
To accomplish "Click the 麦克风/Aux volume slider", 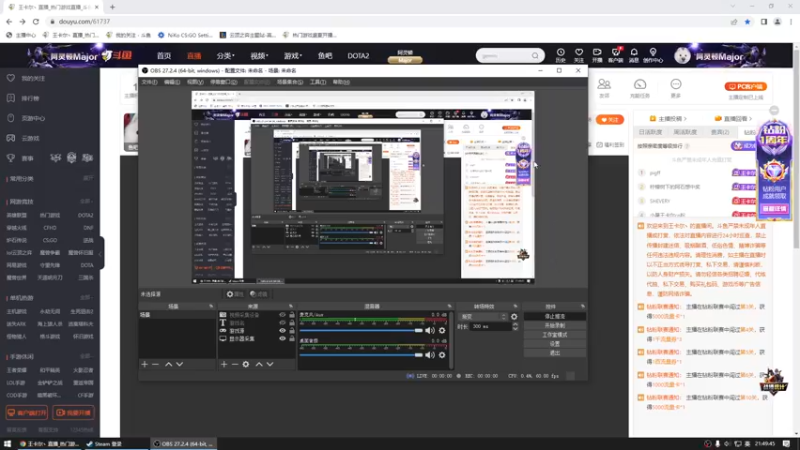I will click(x=361, y=331).
